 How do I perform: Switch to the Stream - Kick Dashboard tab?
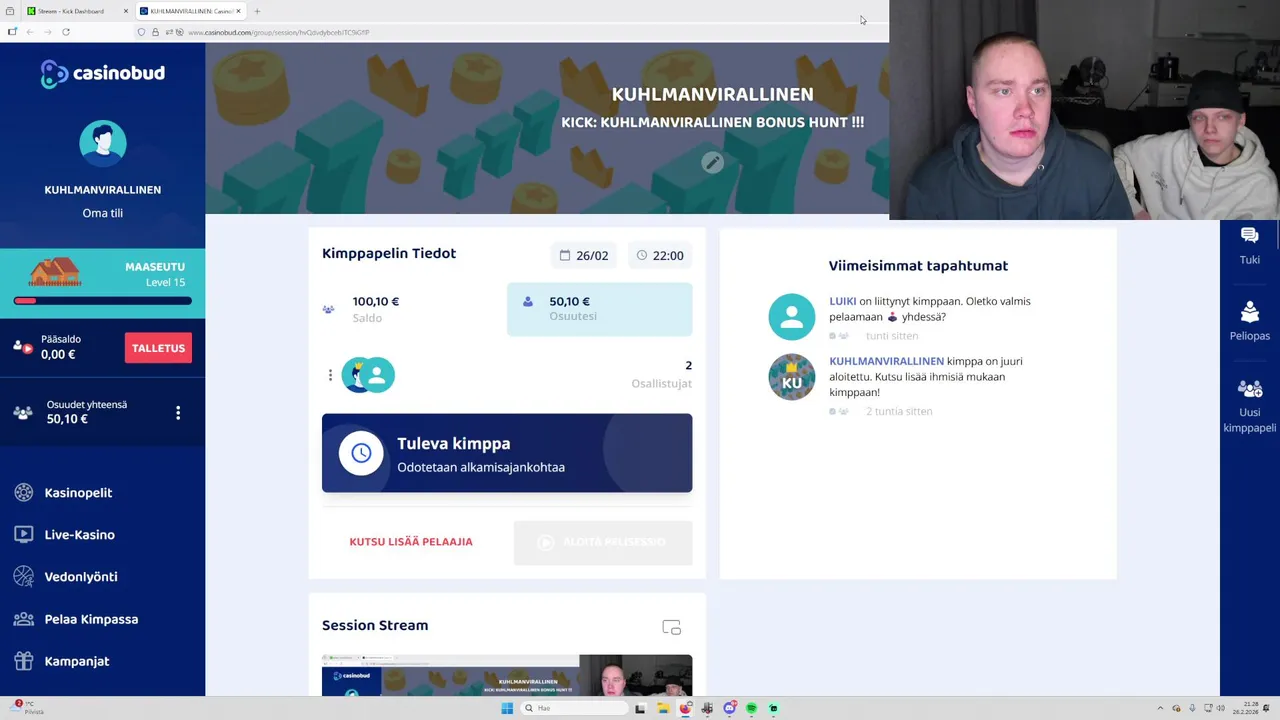point(77,11)
